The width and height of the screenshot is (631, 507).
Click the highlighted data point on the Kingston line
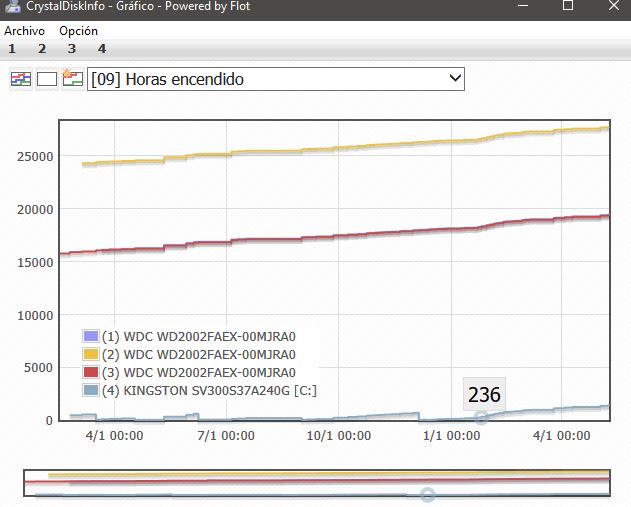[481, 417]
